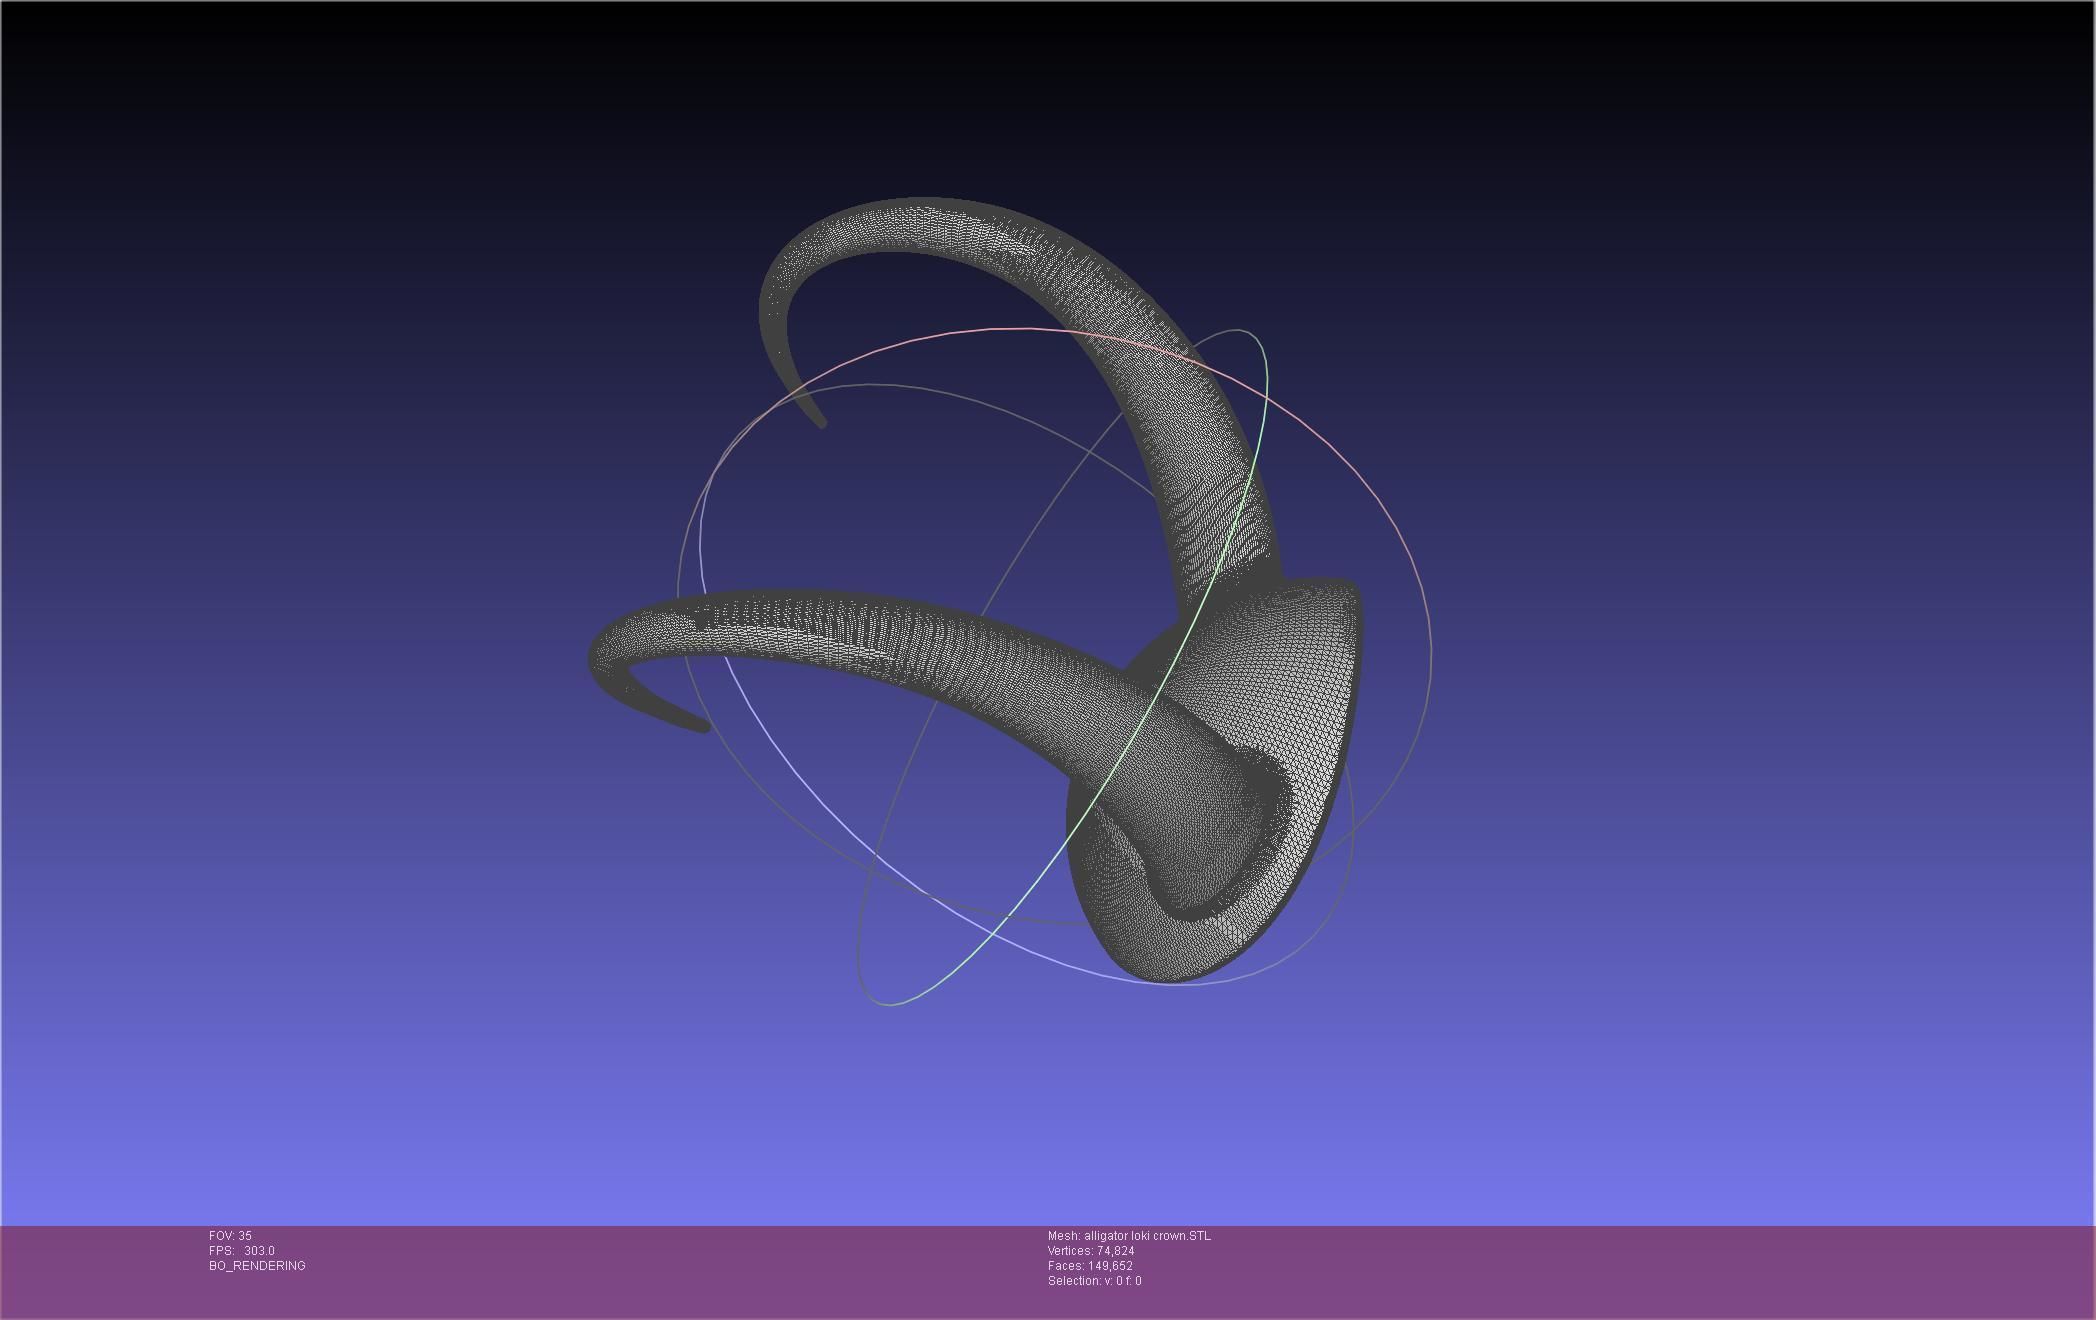
Task: Click the tip of the lower horn
Action: 704,727
